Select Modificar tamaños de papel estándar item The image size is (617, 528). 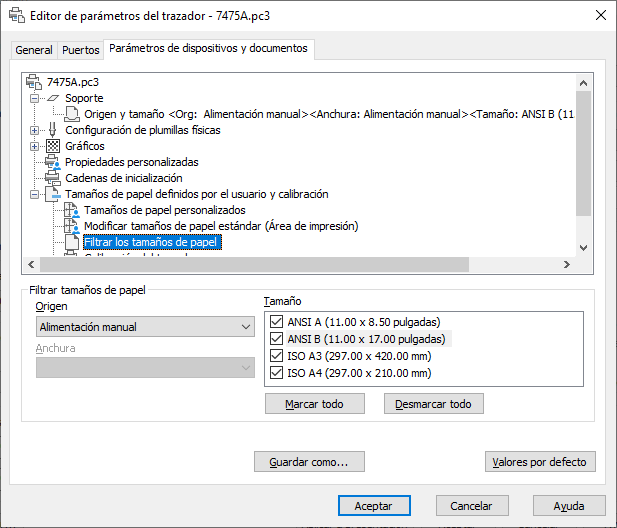click(221, 226)
